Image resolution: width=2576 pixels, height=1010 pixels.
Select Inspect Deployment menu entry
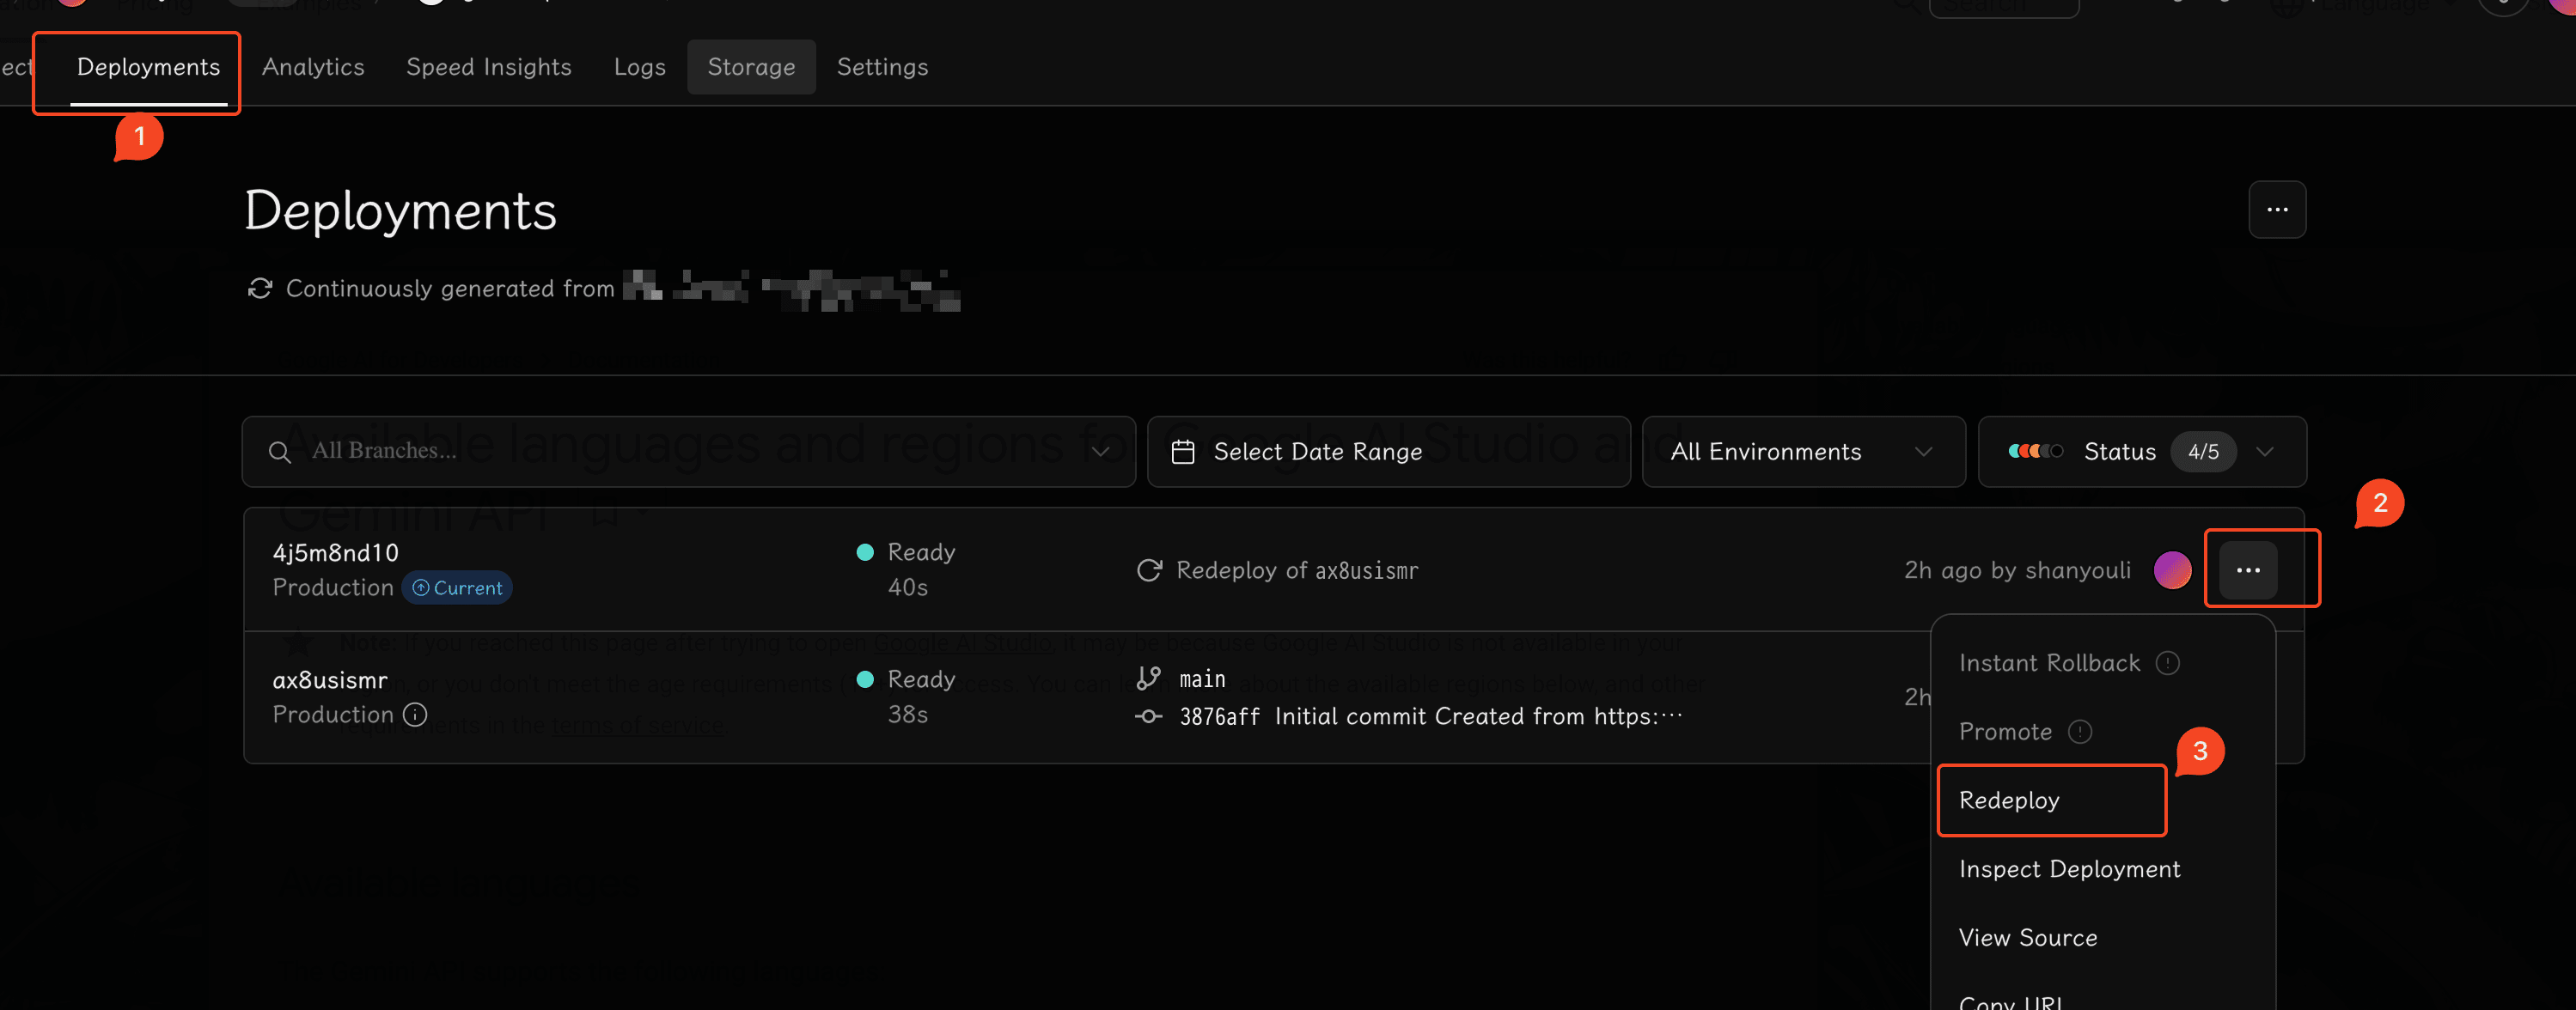click(2069, 869)
